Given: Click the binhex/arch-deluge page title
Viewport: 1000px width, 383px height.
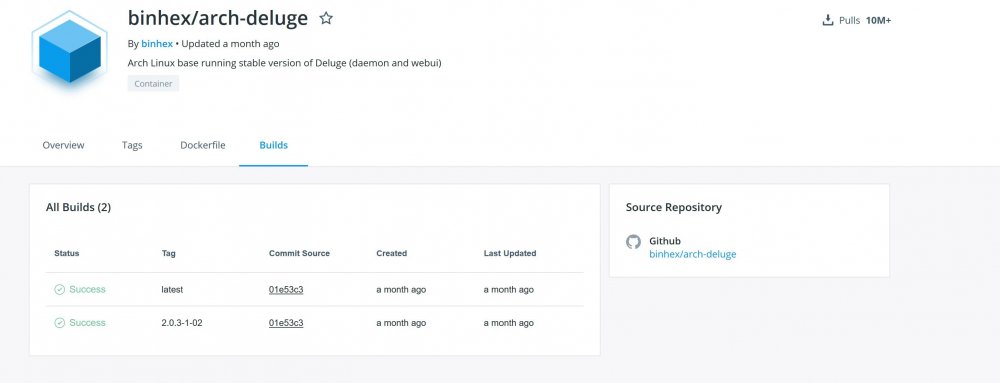Looking at the screenshot, I should 217,18.
